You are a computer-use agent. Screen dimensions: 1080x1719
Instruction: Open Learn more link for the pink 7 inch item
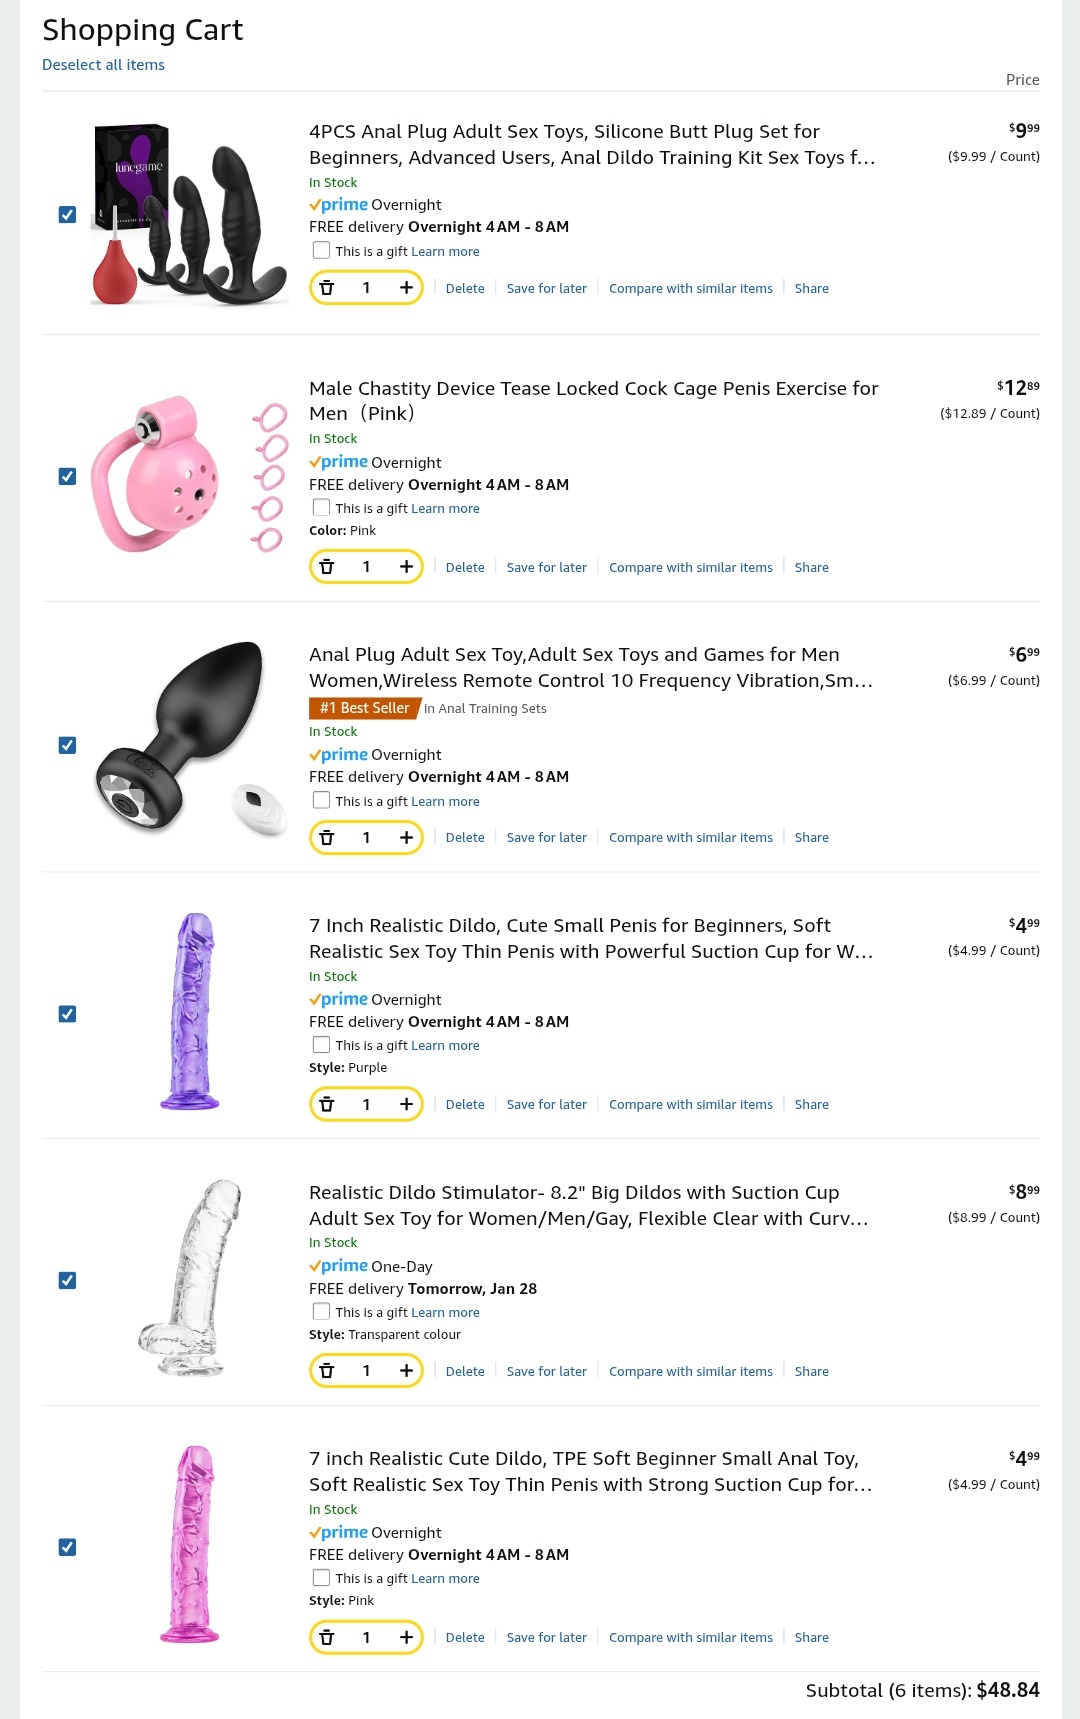pyautogui.click(x=445, y=1578)
